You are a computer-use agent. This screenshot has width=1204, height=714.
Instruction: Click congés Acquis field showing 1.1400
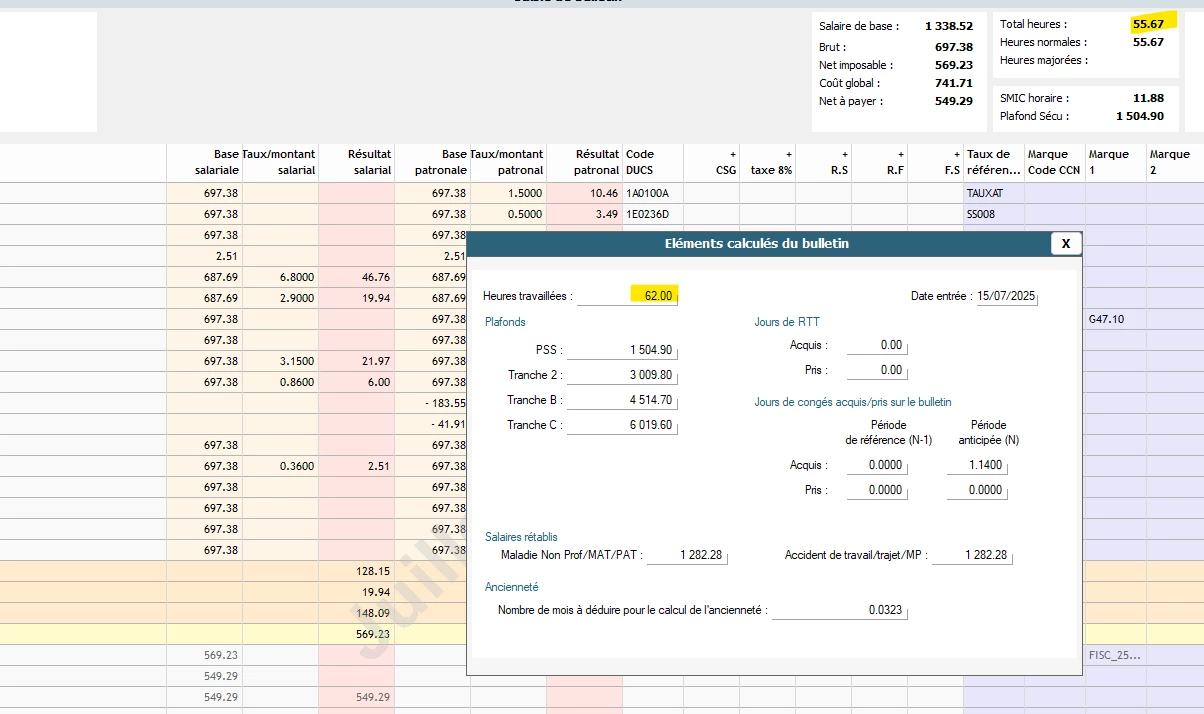[976, 465]
